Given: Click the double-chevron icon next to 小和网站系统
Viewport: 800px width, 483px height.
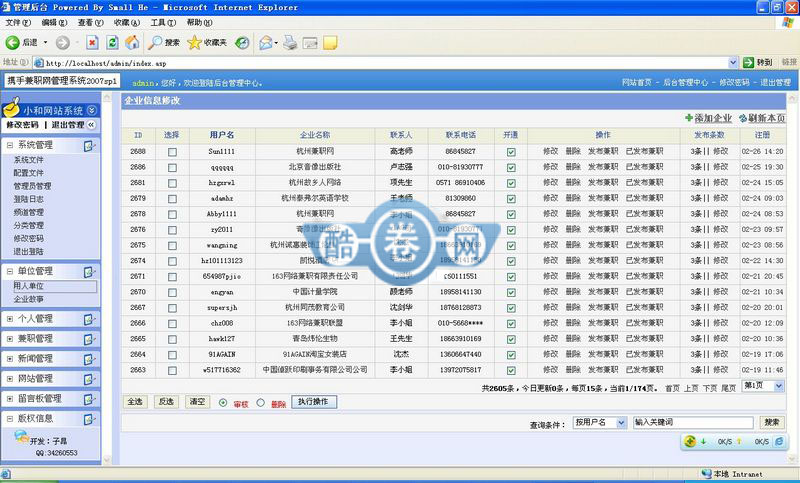Looking at the screenshot, I should point(92,110).
